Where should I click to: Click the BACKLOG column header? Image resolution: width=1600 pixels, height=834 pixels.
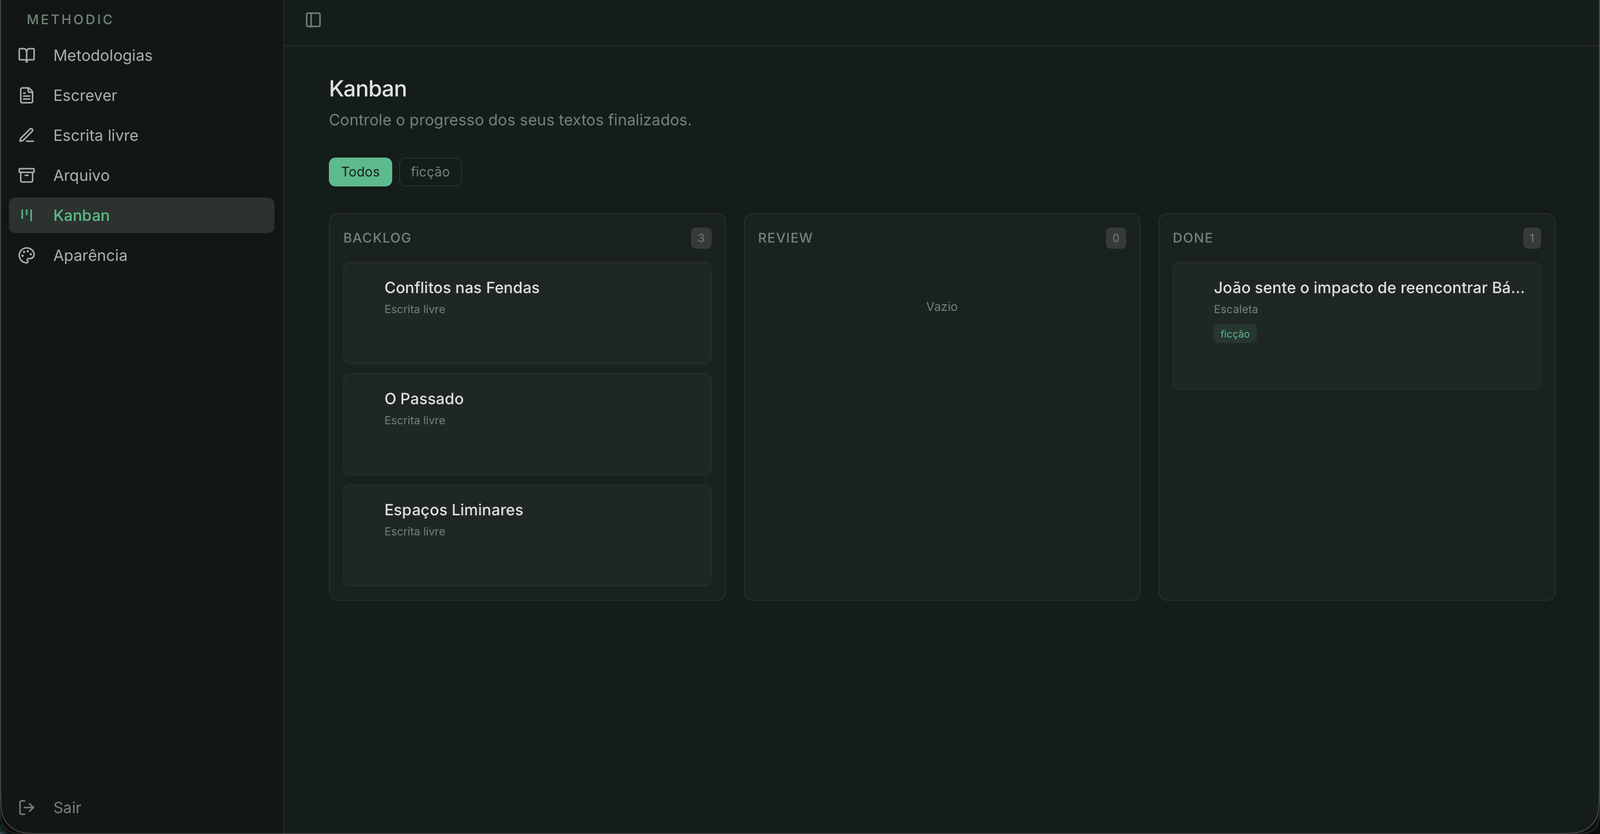point(377,238)
